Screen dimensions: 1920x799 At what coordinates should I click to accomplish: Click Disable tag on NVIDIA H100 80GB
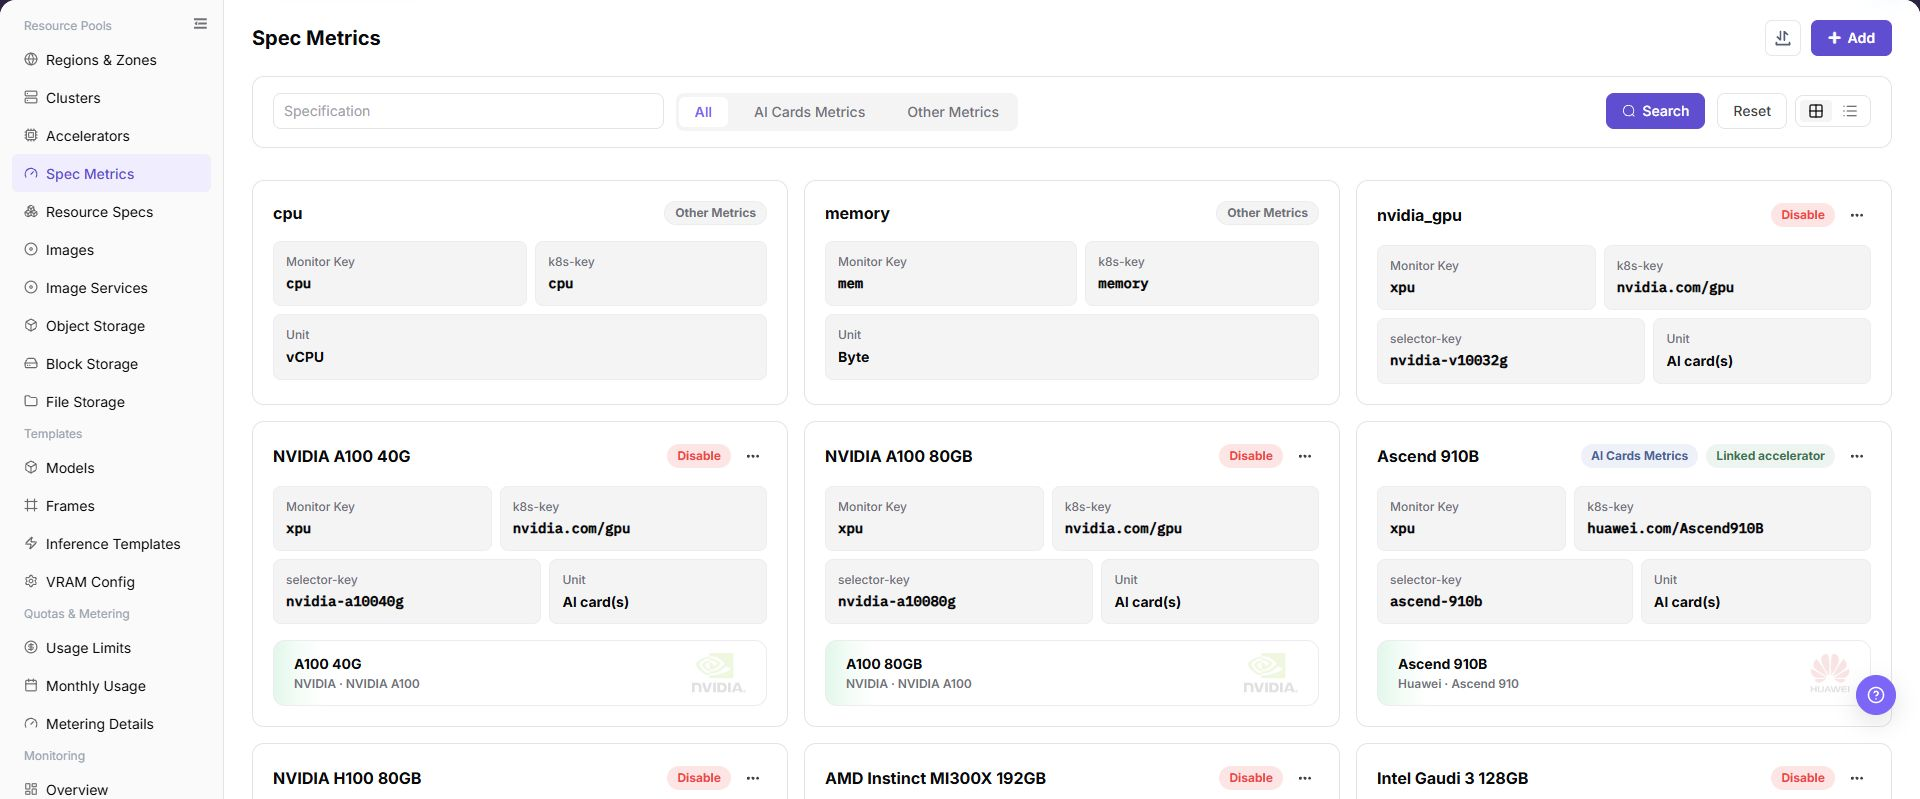point(698,778)
